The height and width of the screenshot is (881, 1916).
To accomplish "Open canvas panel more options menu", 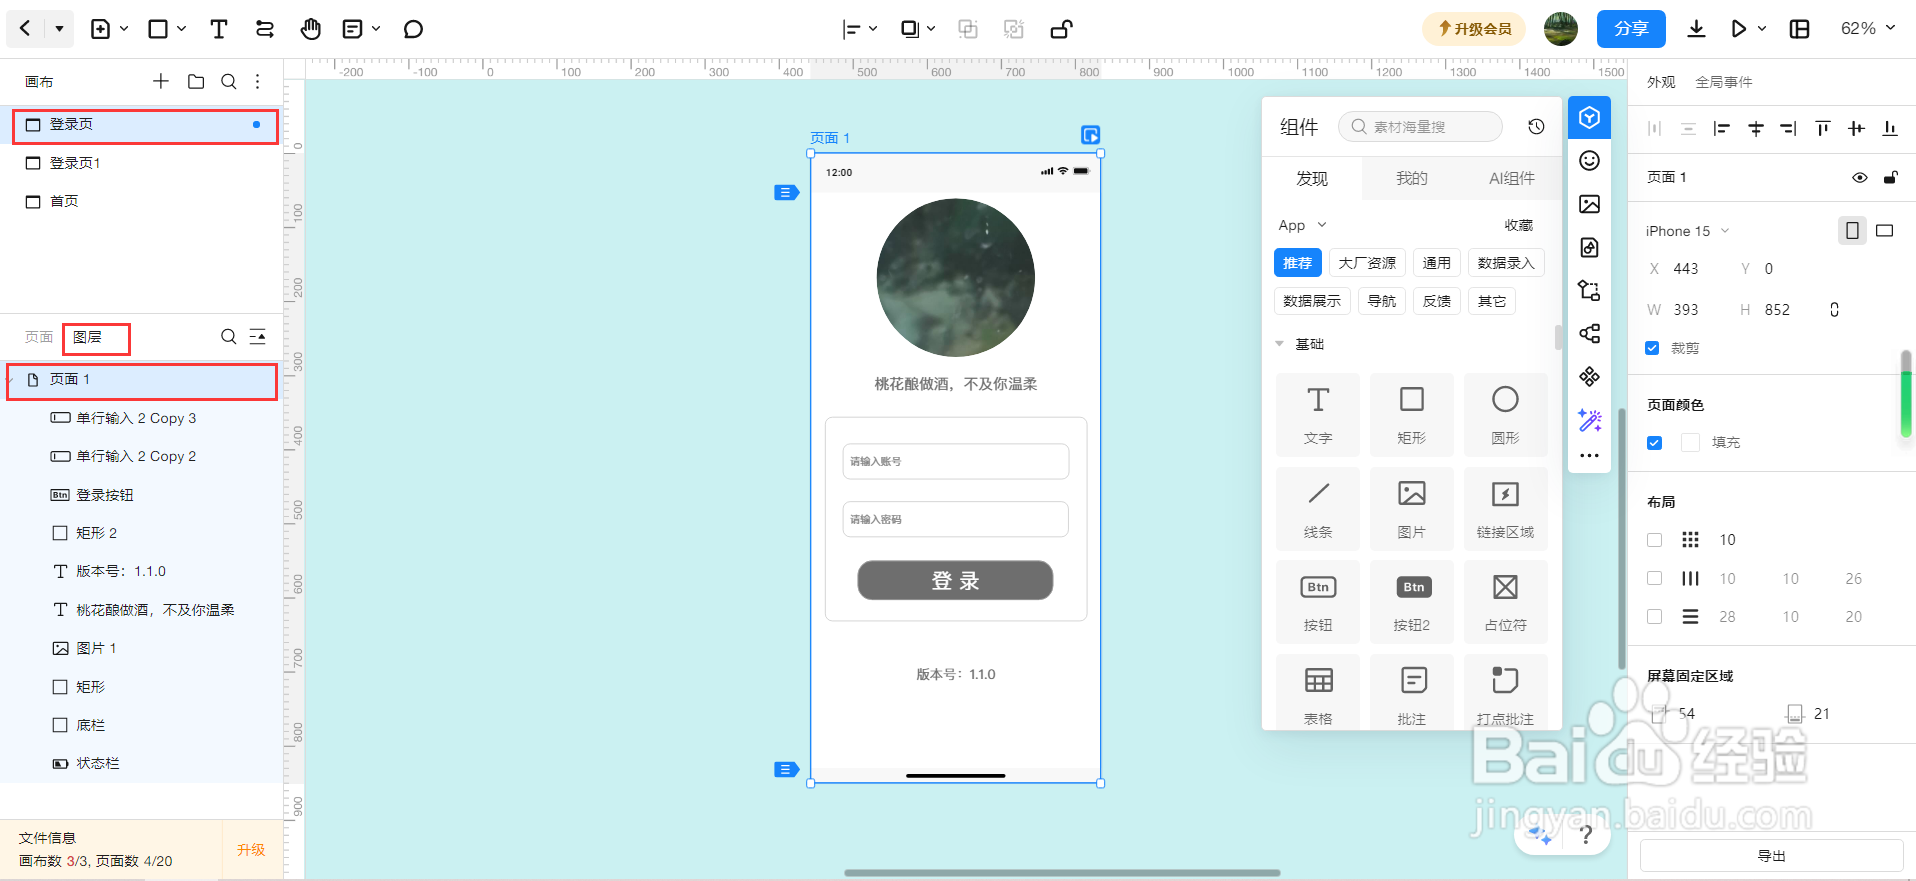I will tap(257, 81).
